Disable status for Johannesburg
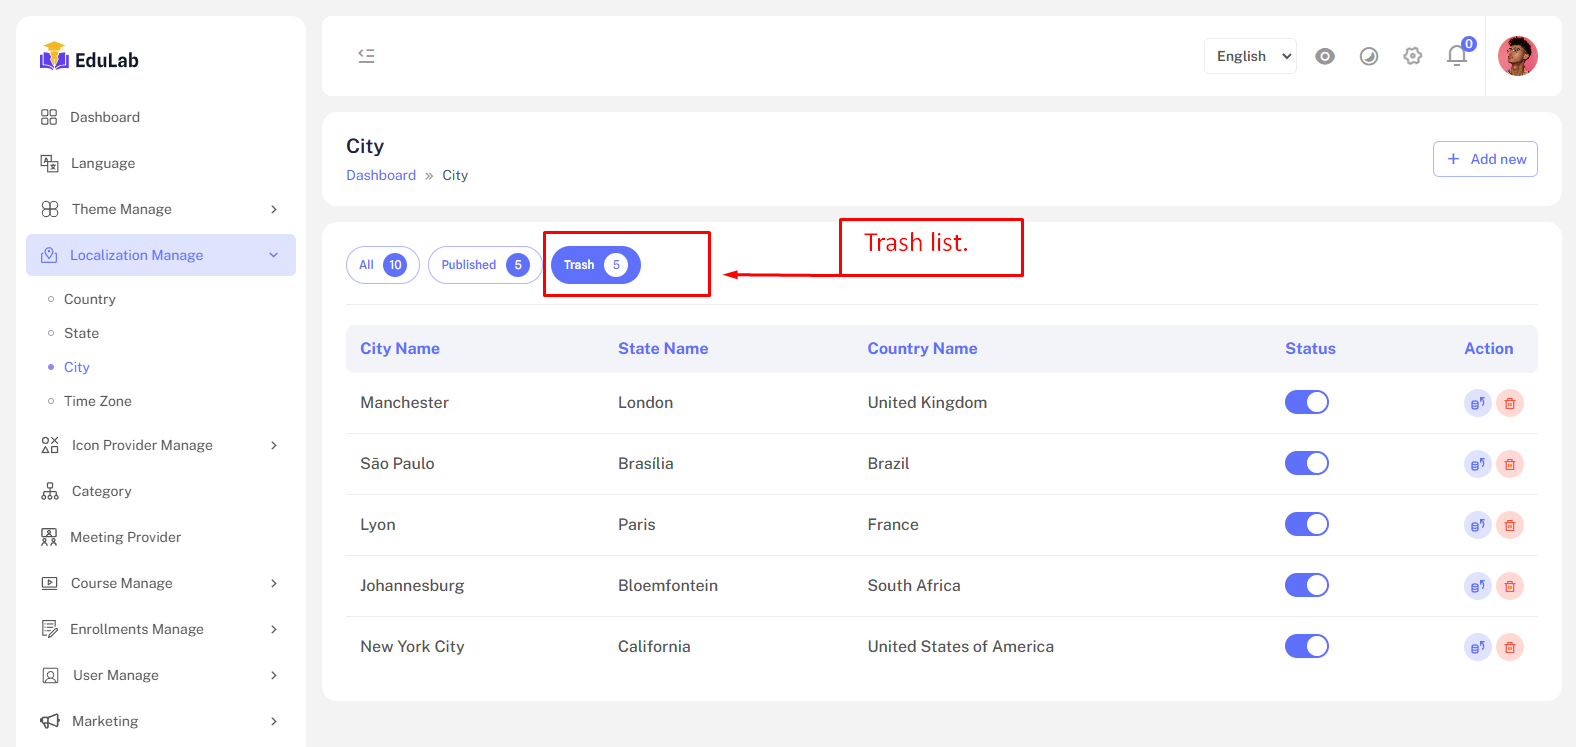The width and height of the screenshot is (1576, 747). tap(1306, 585)
